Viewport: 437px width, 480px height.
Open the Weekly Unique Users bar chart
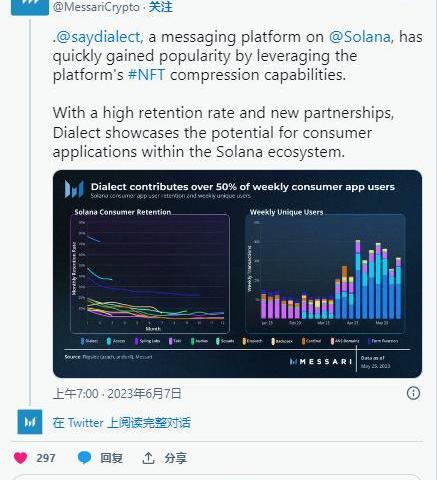(x=325, y=273)
